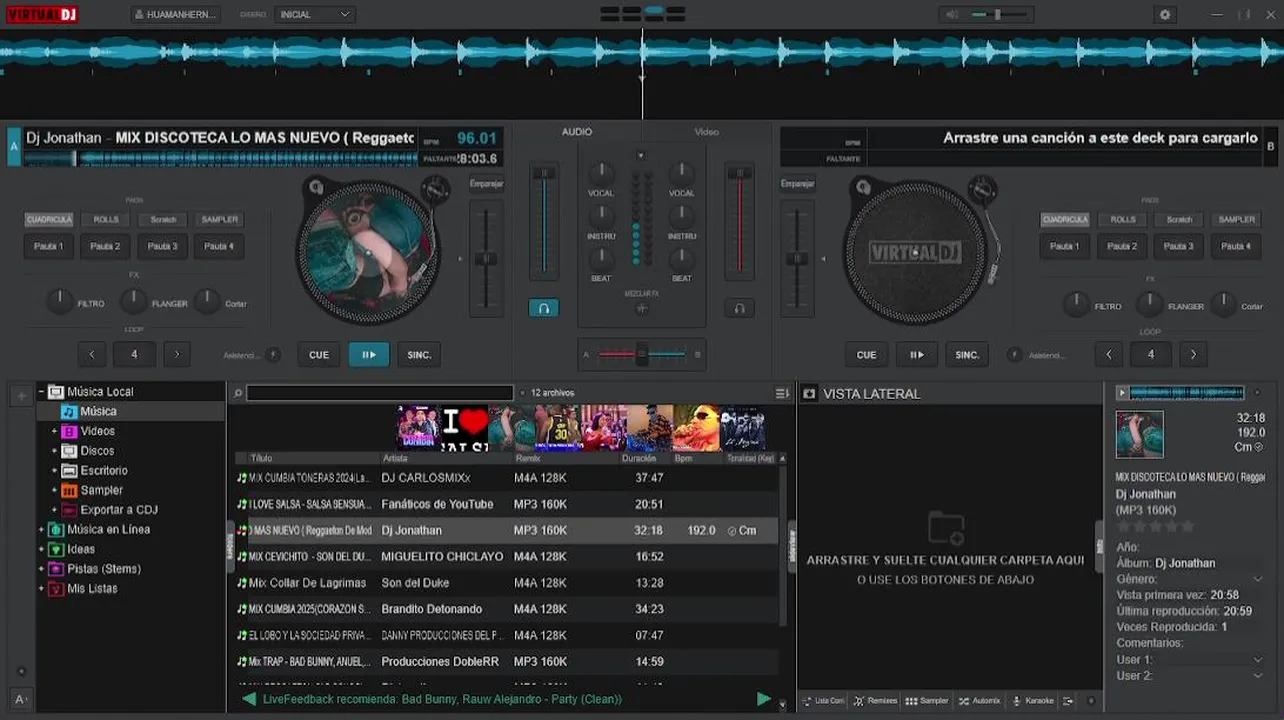Click the Pistas (Stems) folder icon

[56, 569]
